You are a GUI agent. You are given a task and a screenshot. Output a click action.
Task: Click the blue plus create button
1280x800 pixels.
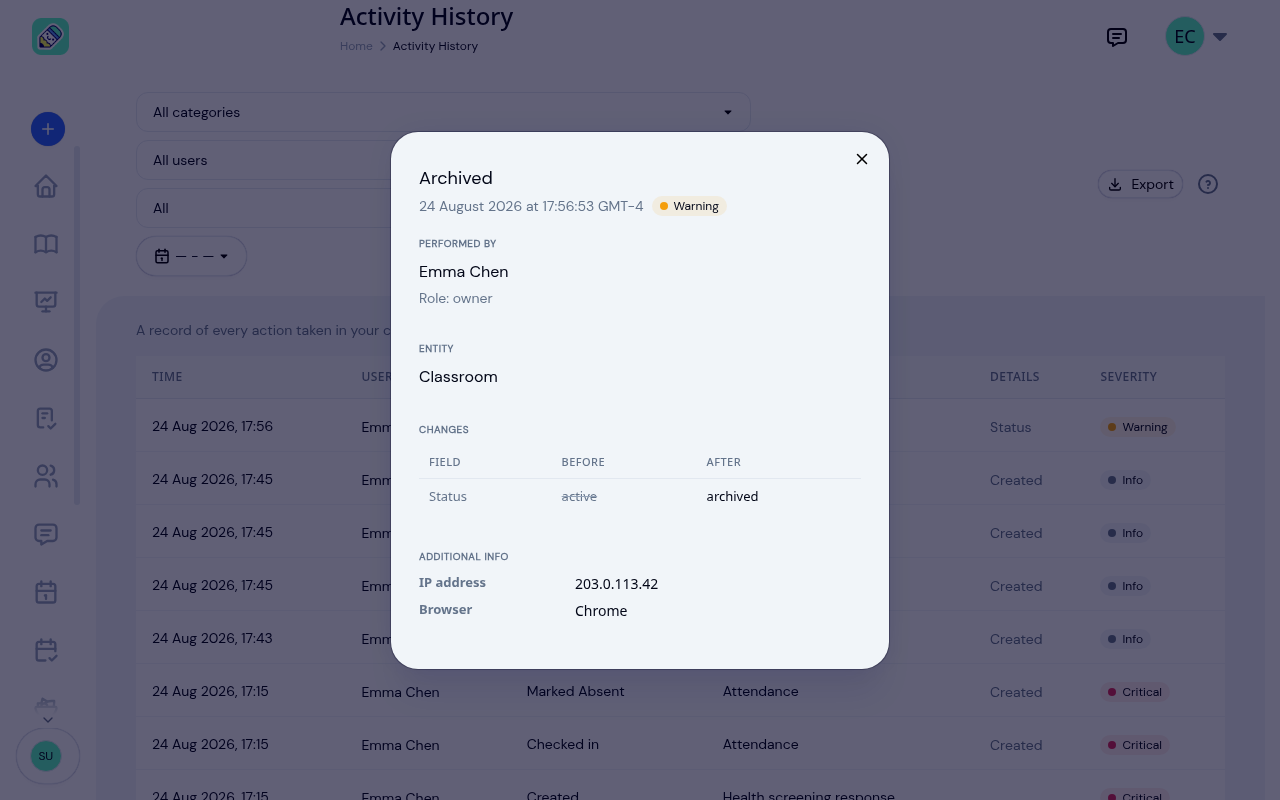[x=48, y=129]
